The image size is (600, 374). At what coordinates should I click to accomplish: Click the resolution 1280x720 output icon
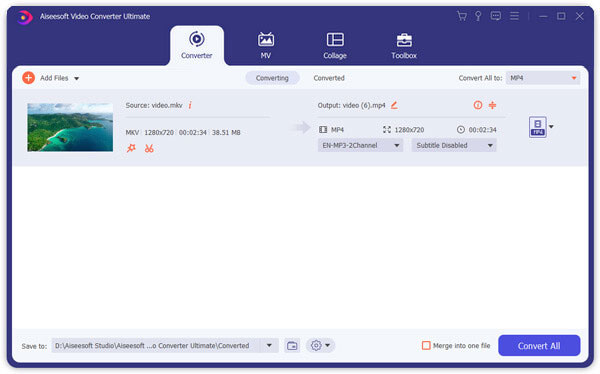pyautogui.click(x=387, y=130)
